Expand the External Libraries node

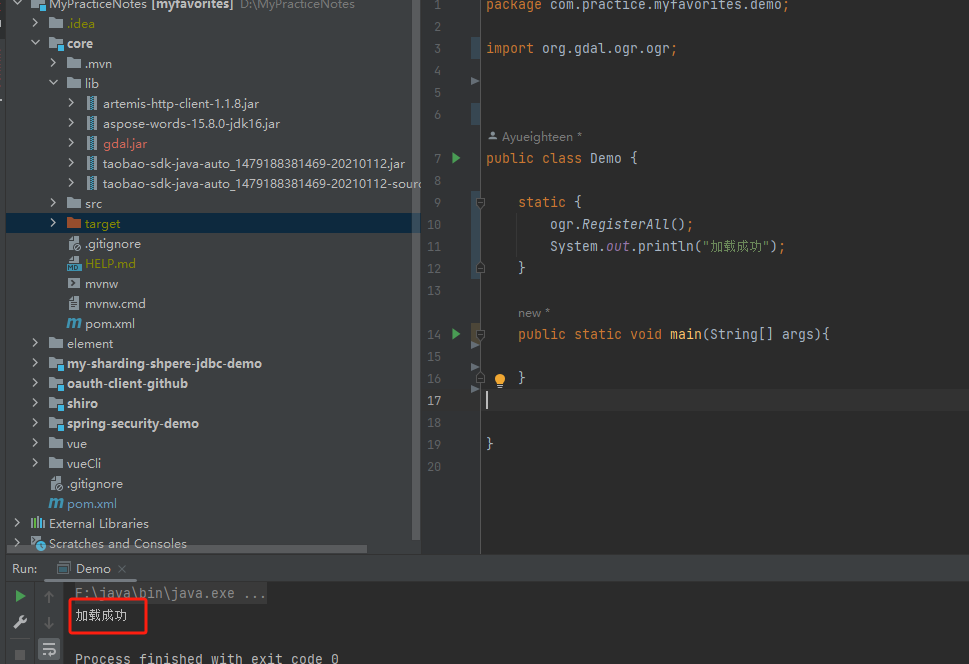pyautogui.click(x=17, y=522)
